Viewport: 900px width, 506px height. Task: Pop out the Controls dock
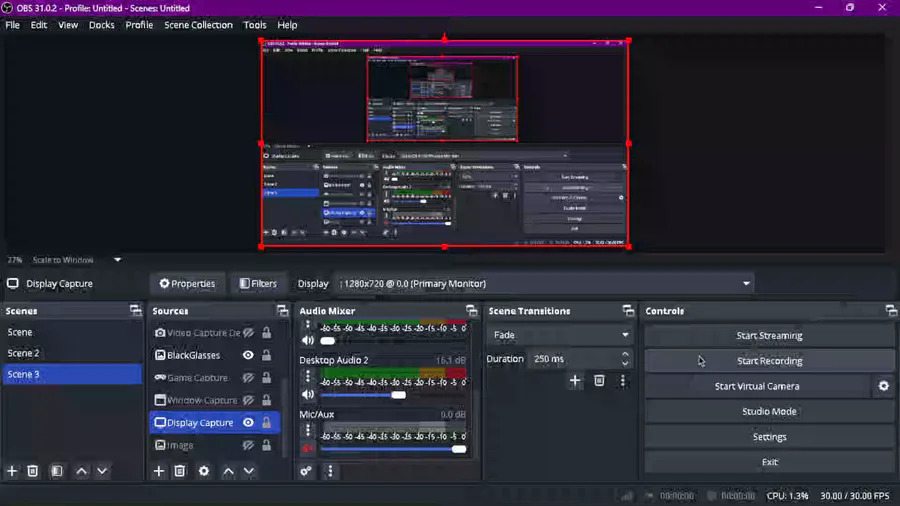(891, 310)
